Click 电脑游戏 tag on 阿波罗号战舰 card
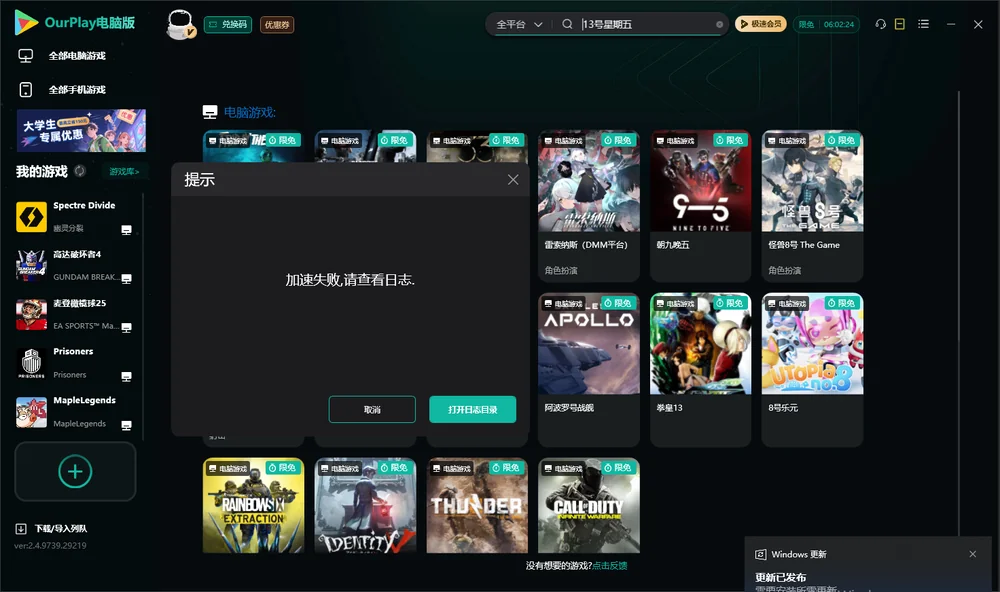The image size is (1000, 592). point(563,304)
